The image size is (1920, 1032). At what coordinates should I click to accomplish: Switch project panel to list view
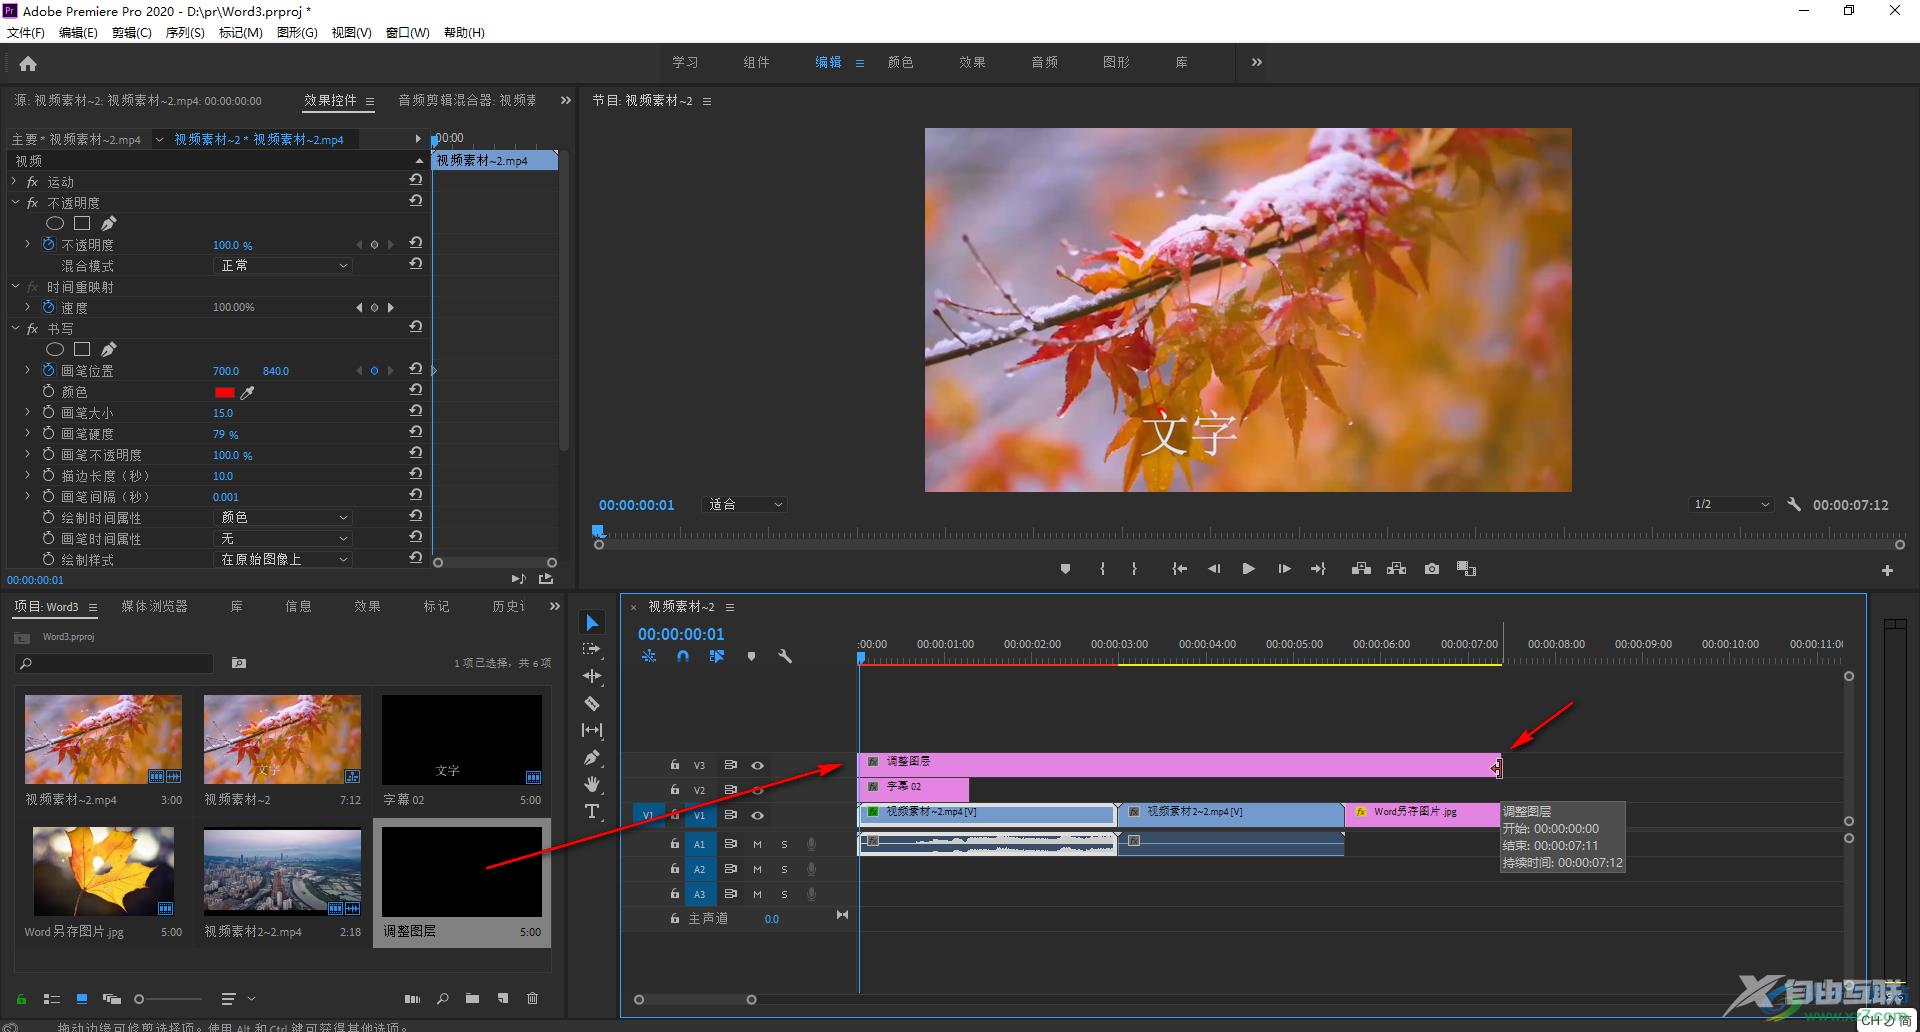(x=52, y=998)
